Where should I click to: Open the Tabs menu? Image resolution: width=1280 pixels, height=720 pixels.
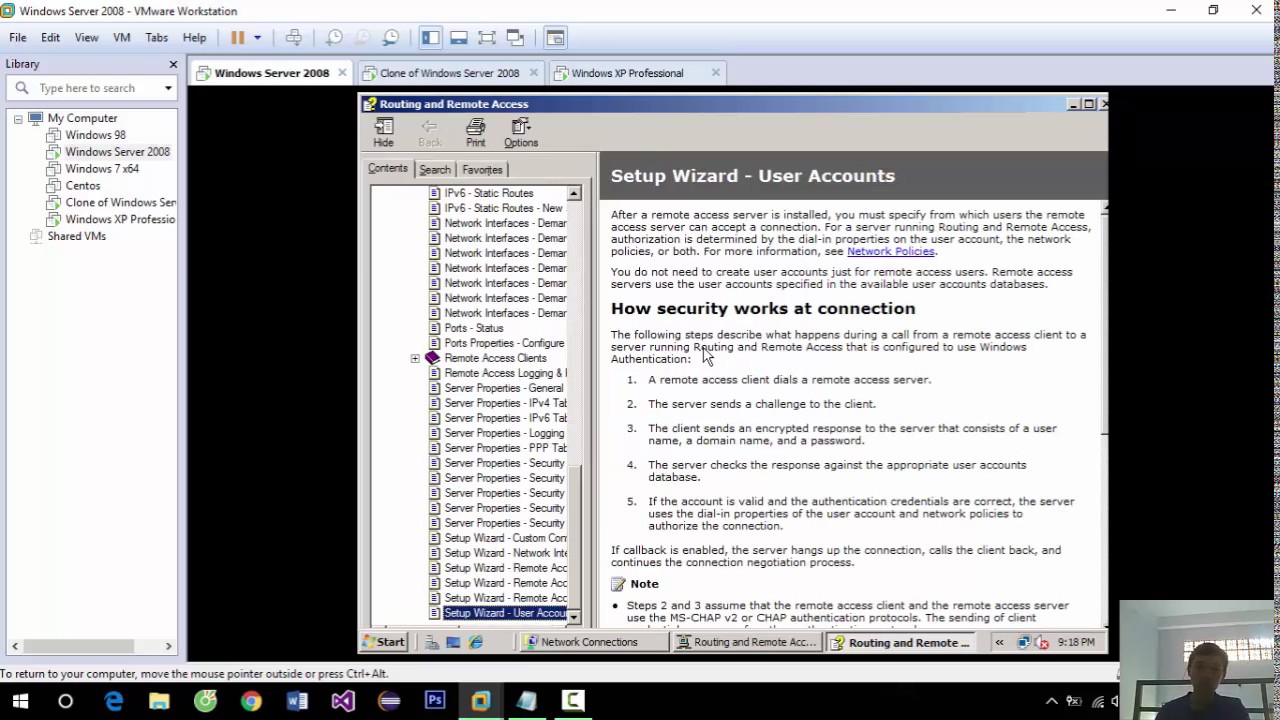point(157,37)
